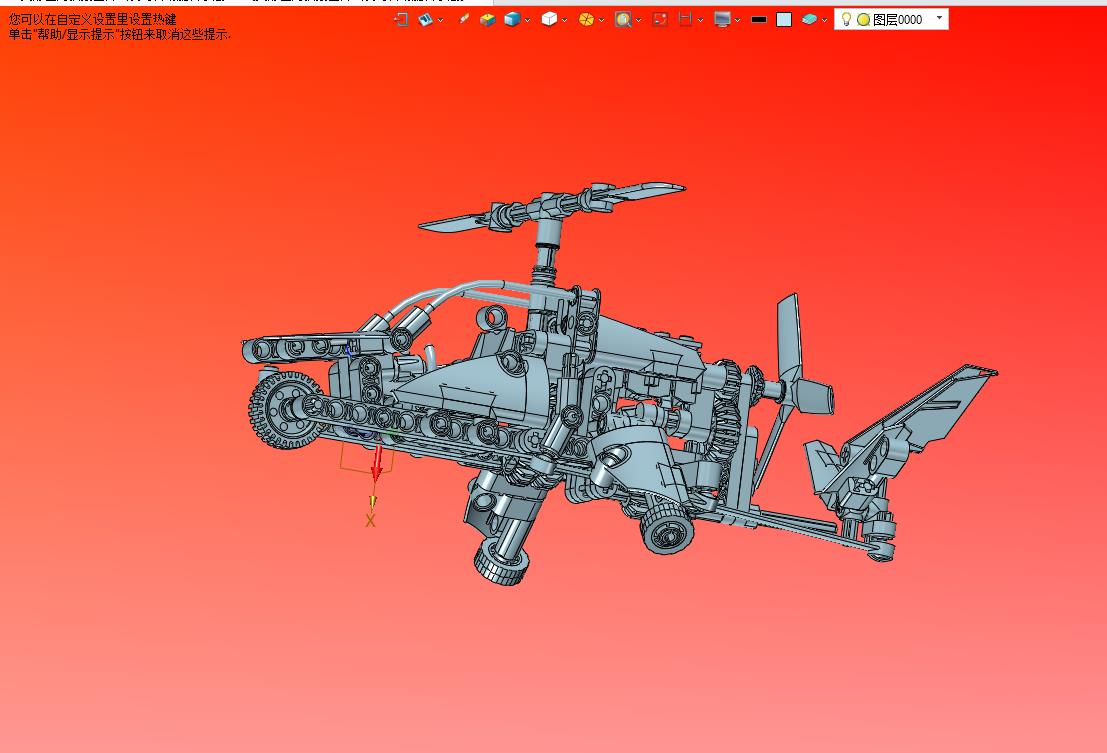Click the yellow circle layer icon
This screenshot has height=753, width=1107.
pos(863,20)
